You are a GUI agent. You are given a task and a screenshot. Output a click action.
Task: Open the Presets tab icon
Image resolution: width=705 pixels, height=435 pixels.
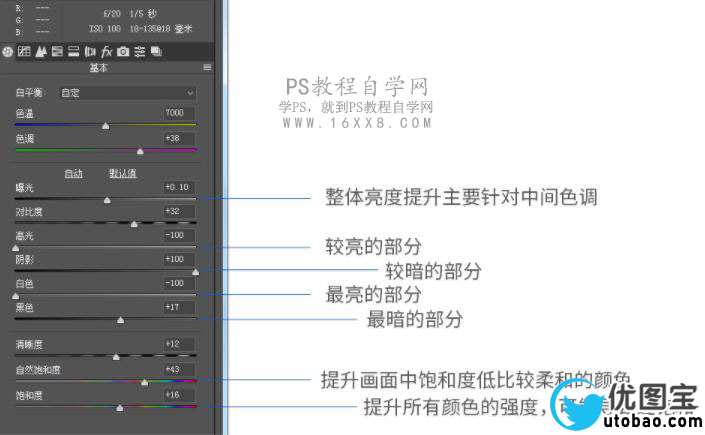pos(139,52)
